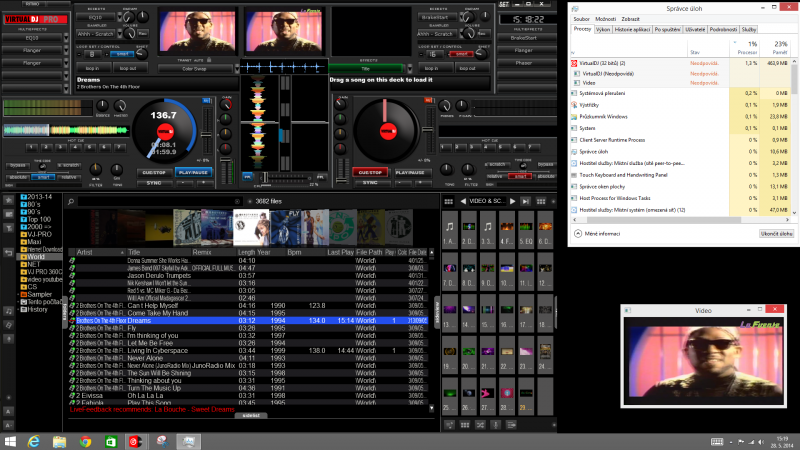
Task: Toggle bypass timecode button on left deck
Action: click(x=18, y=165)
